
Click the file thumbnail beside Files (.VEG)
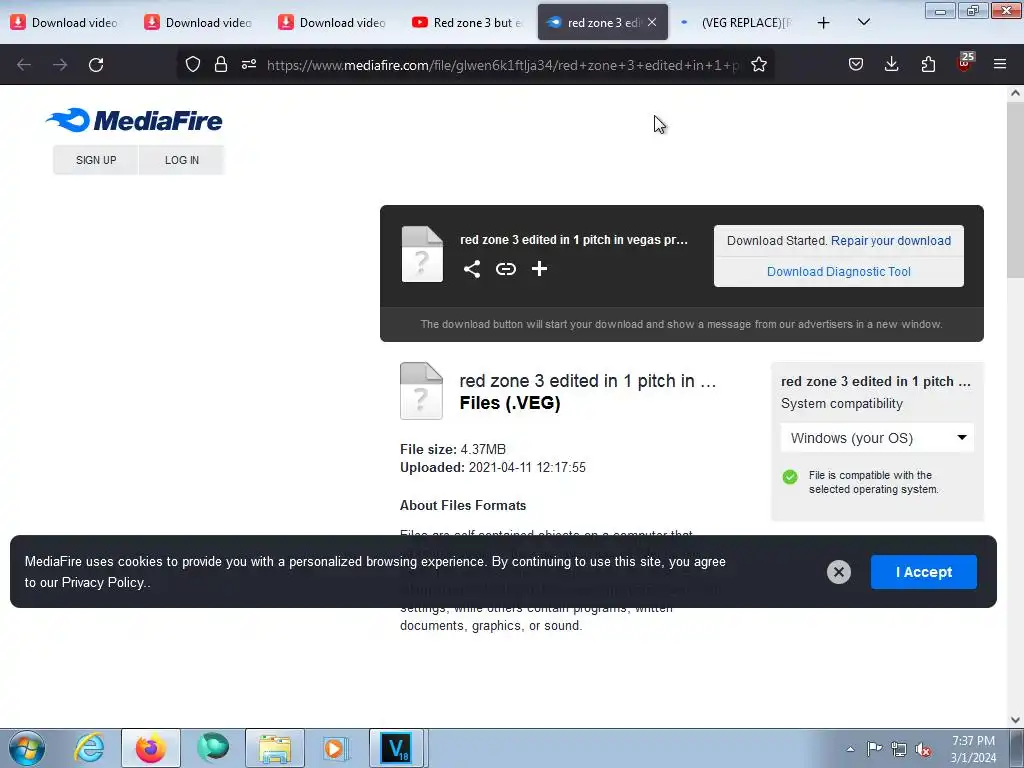(421, 391)
